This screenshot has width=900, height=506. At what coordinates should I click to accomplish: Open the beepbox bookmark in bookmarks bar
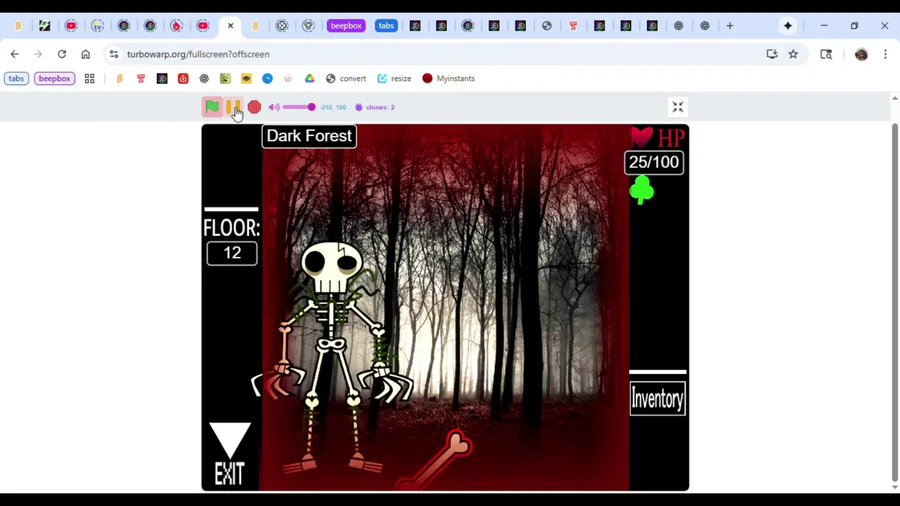coord(55,79)
